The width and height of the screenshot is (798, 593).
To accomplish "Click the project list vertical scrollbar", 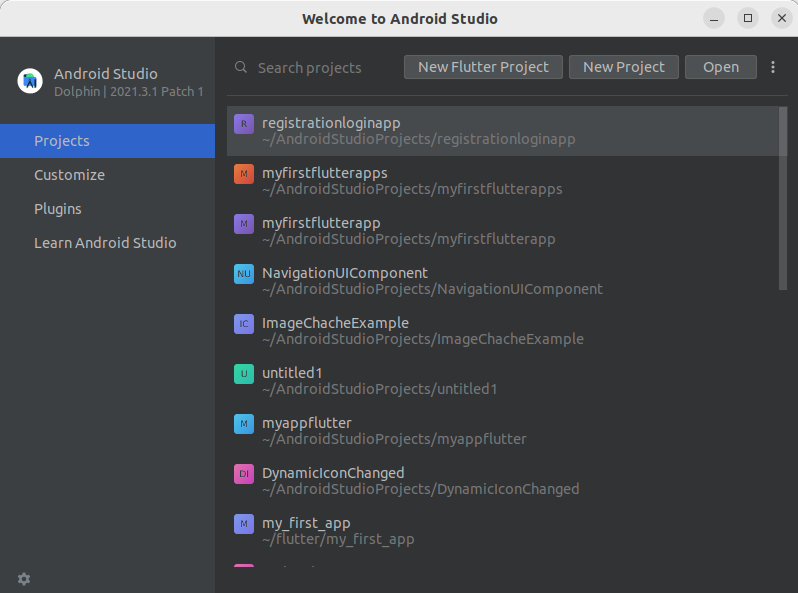I will tap(782, 200).
